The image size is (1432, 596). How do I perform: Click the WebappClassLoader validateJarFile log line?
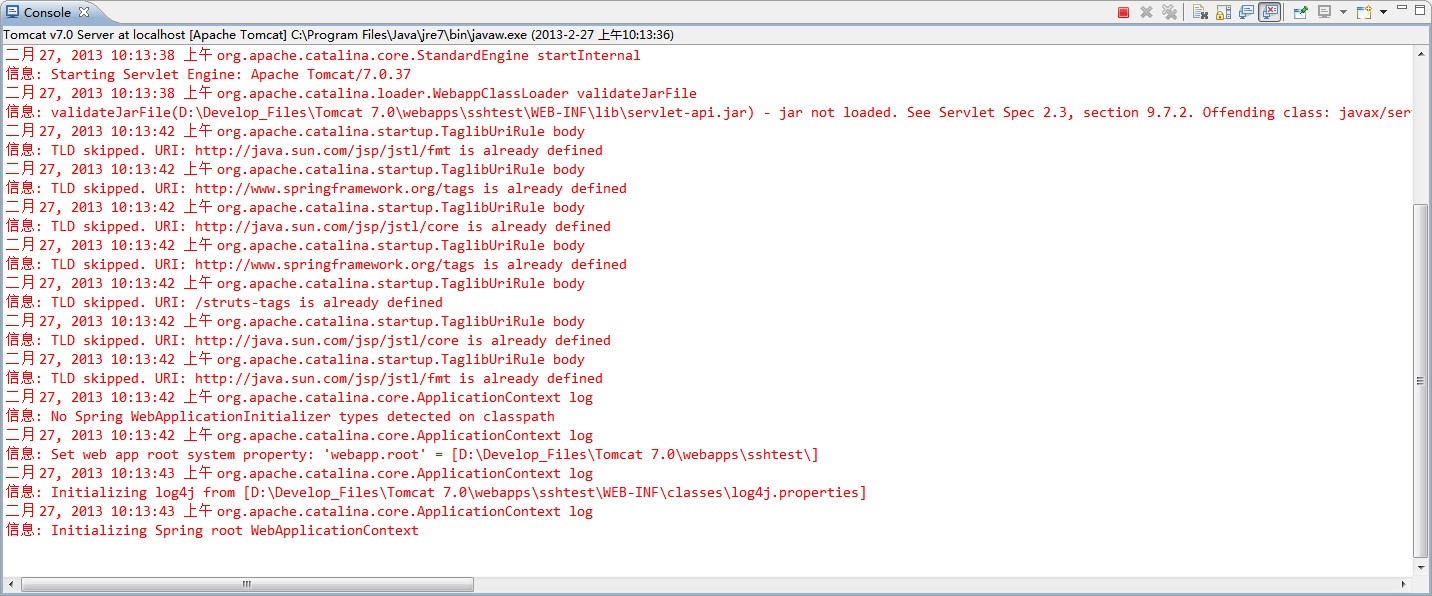(x=351, y=93)
